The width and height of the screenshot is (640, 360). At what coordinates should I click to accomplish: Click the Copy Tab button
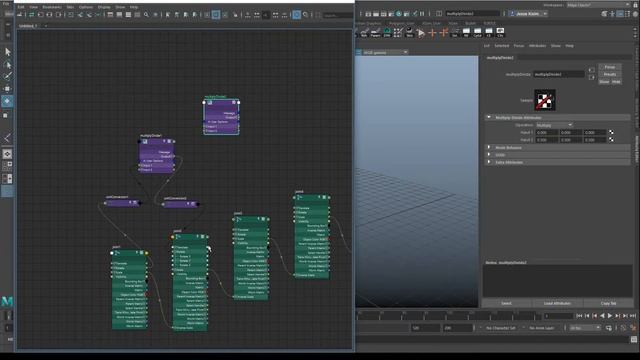click(608, 303)
